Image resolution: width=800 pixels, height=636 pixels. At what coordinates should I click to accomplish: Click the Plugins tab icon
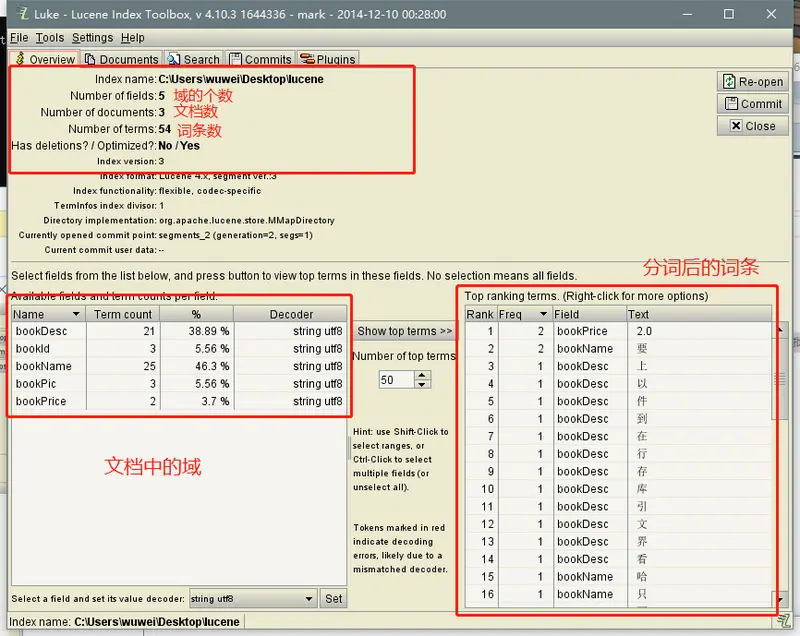click(x=307, y=59)
